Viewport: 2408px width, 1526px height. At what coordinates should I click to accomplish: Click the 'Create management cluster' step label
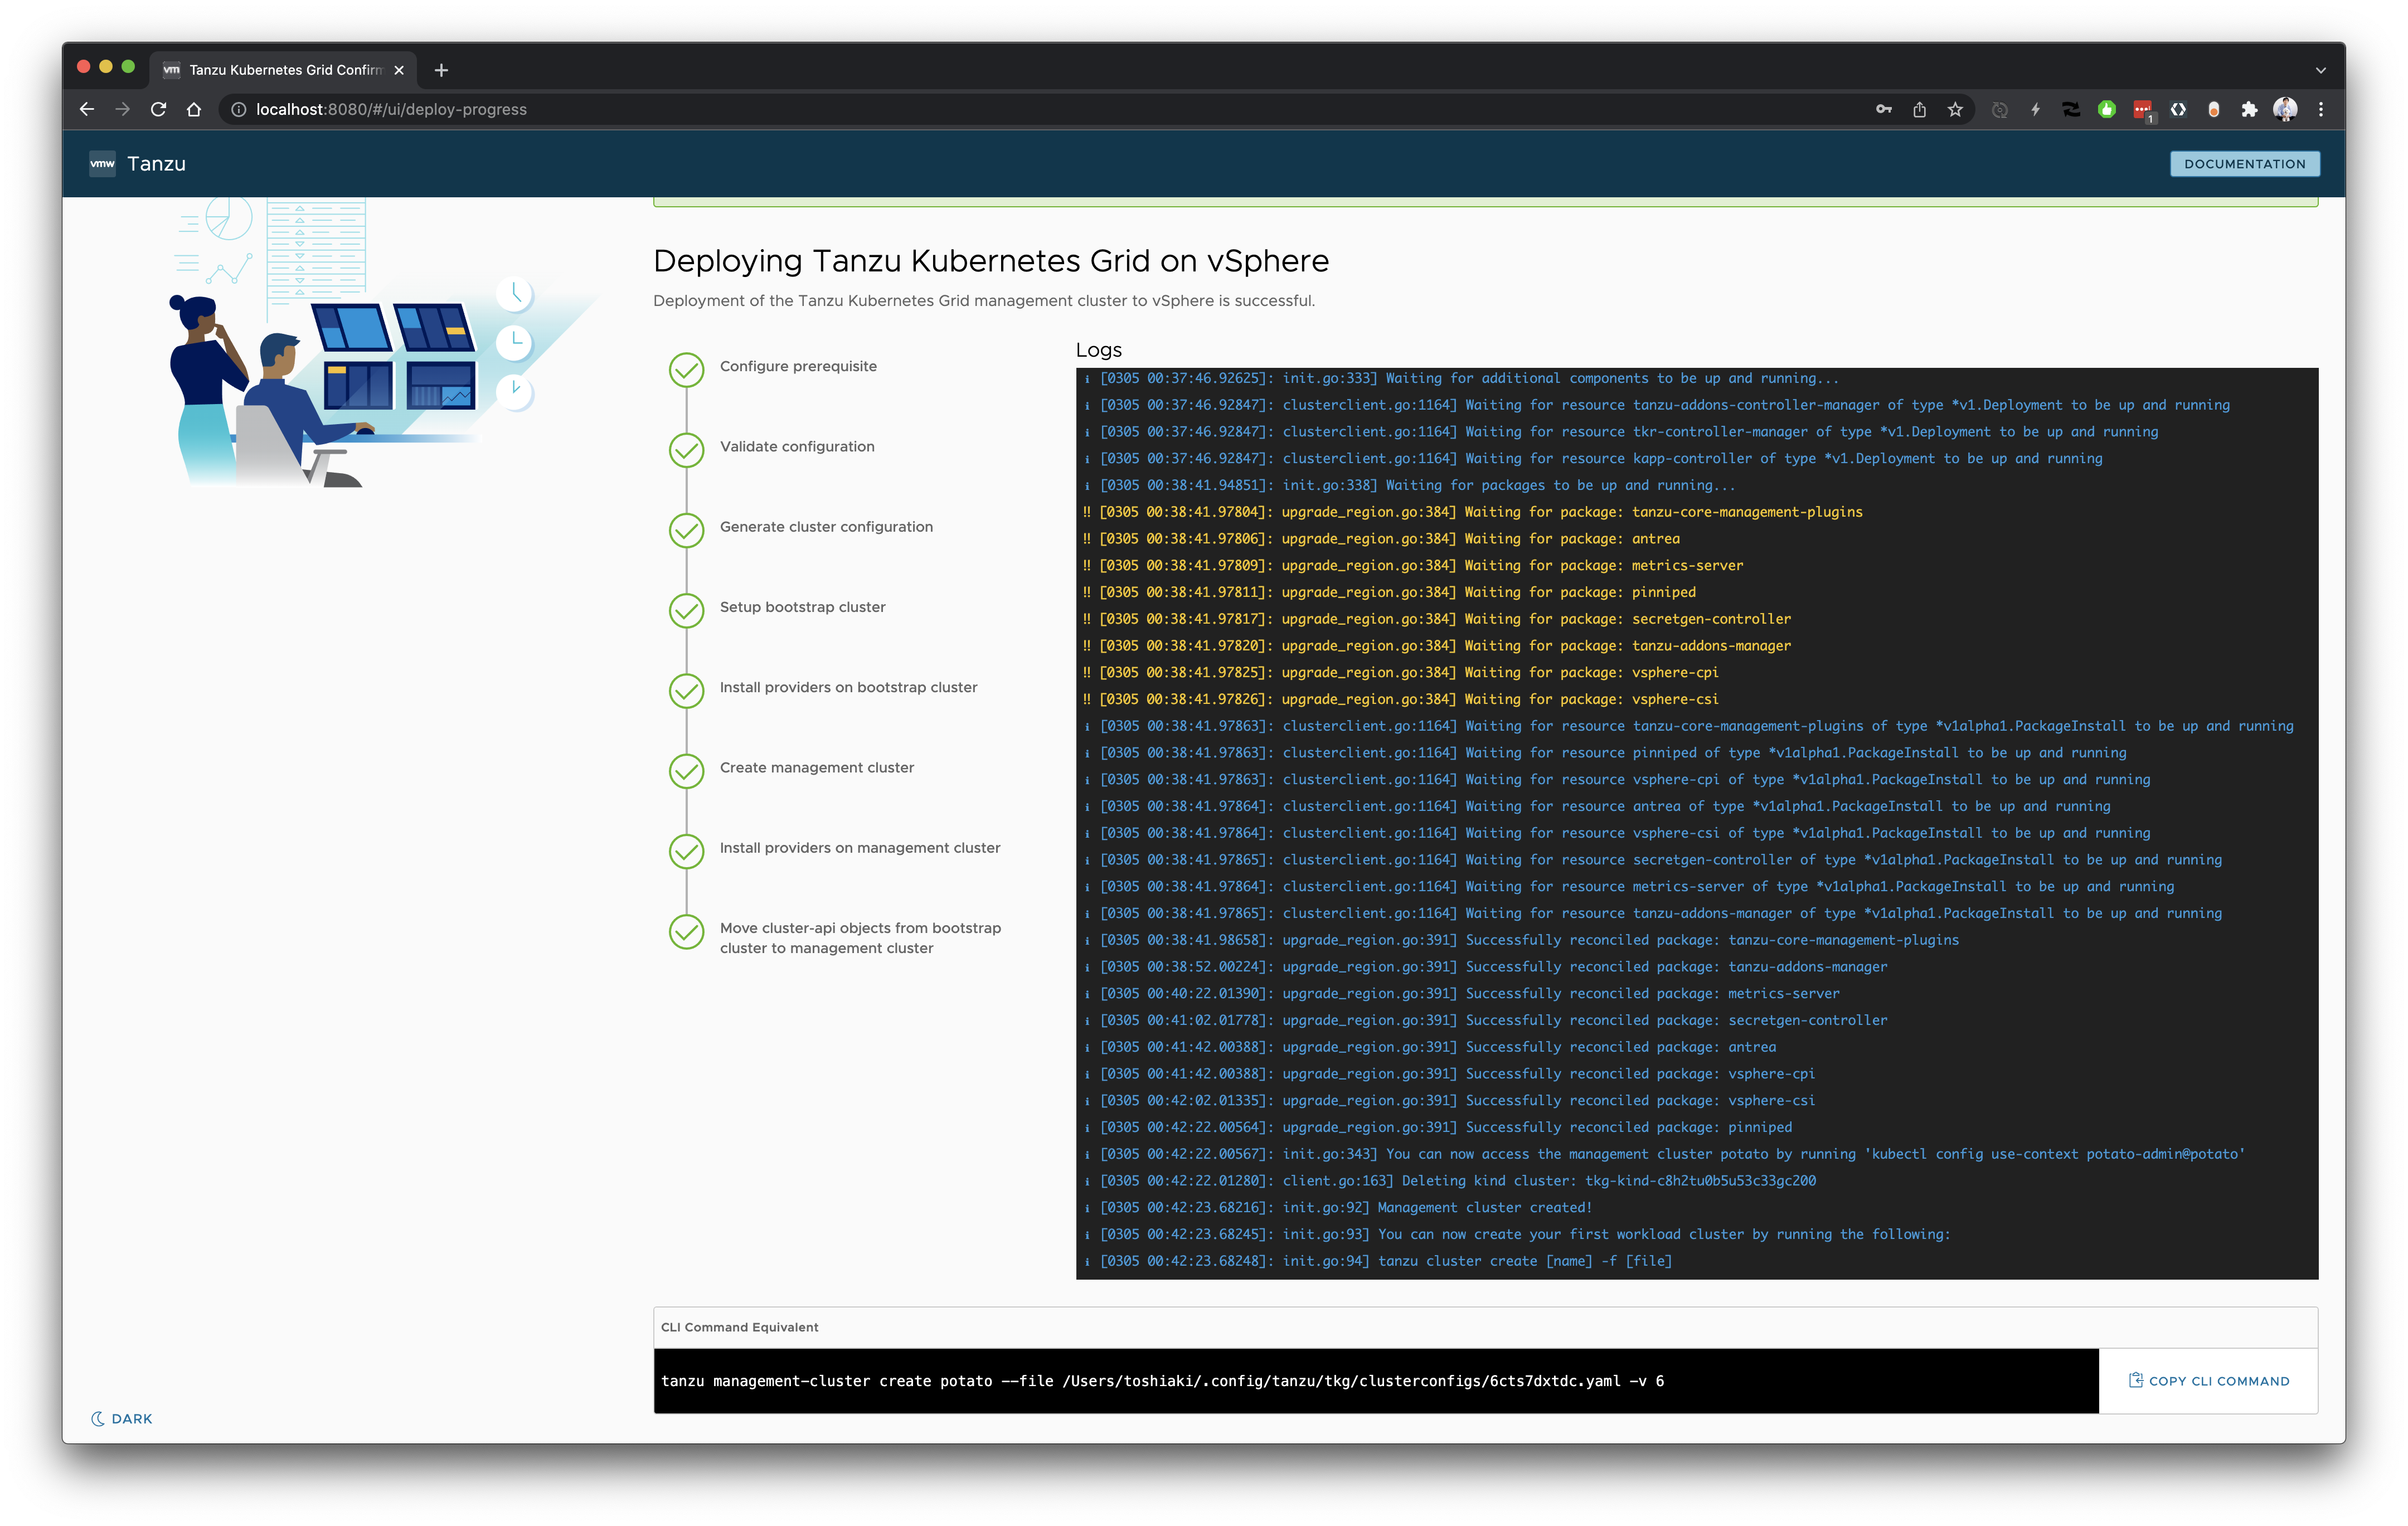tap(816, 768)
